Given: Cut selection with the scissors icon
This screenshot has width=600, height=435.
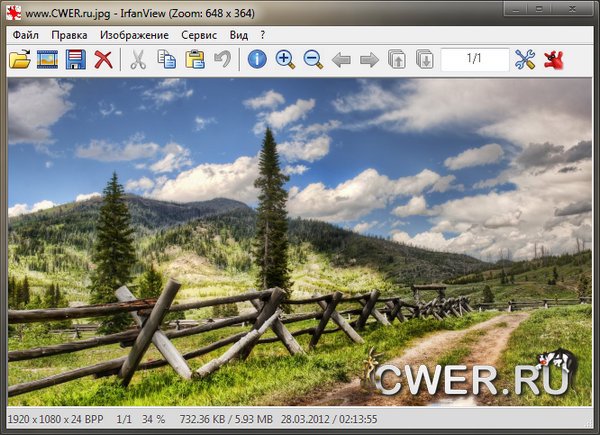Looking at the screenshot, I should pos(138,60).
